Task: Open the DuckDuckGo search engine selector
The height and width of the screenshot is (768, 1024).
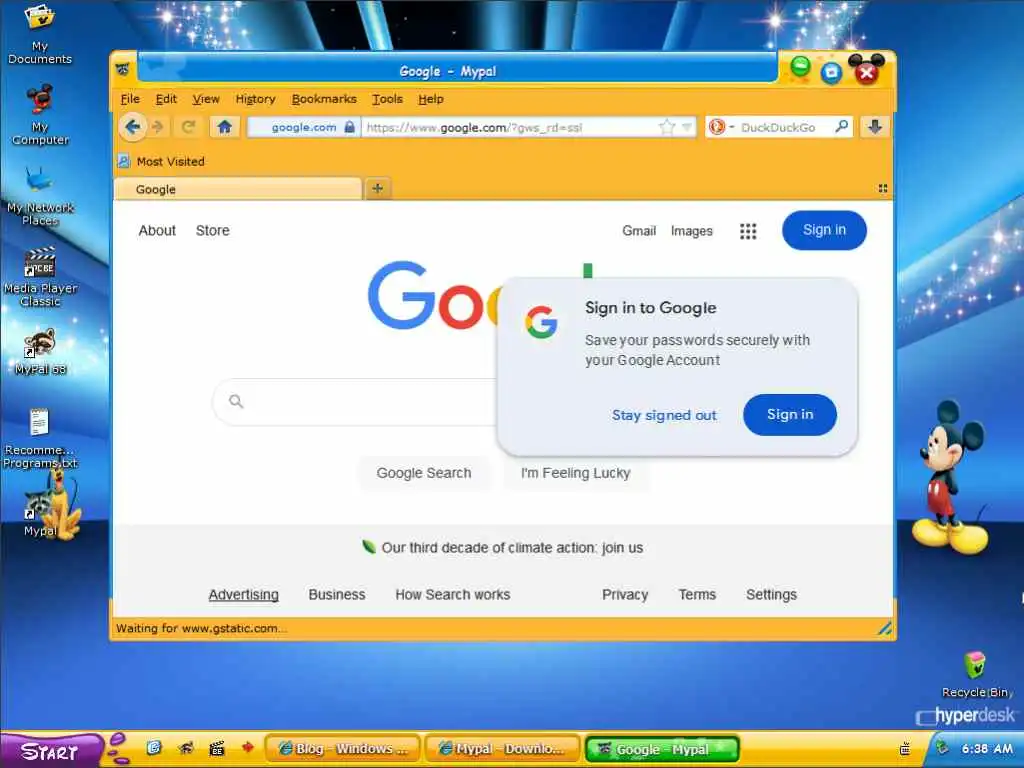Action: pos(721,127)
